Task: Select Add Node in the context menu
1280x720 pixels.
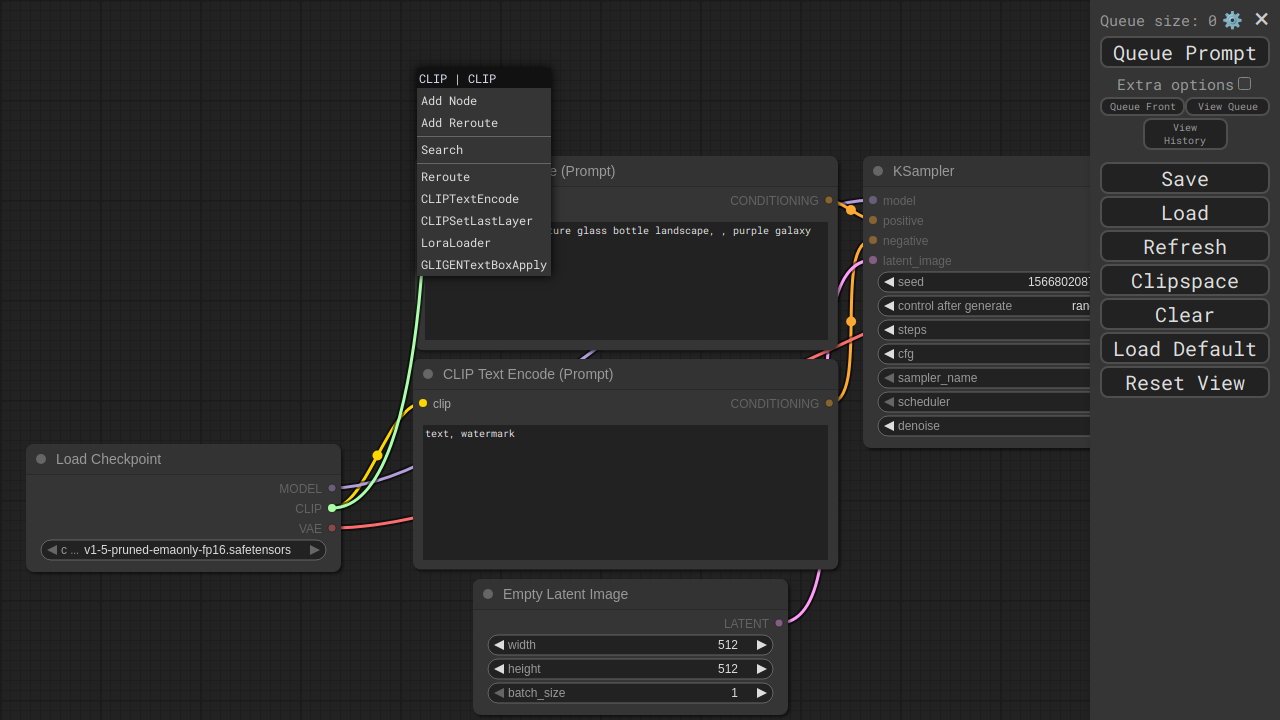Action: 449,101
